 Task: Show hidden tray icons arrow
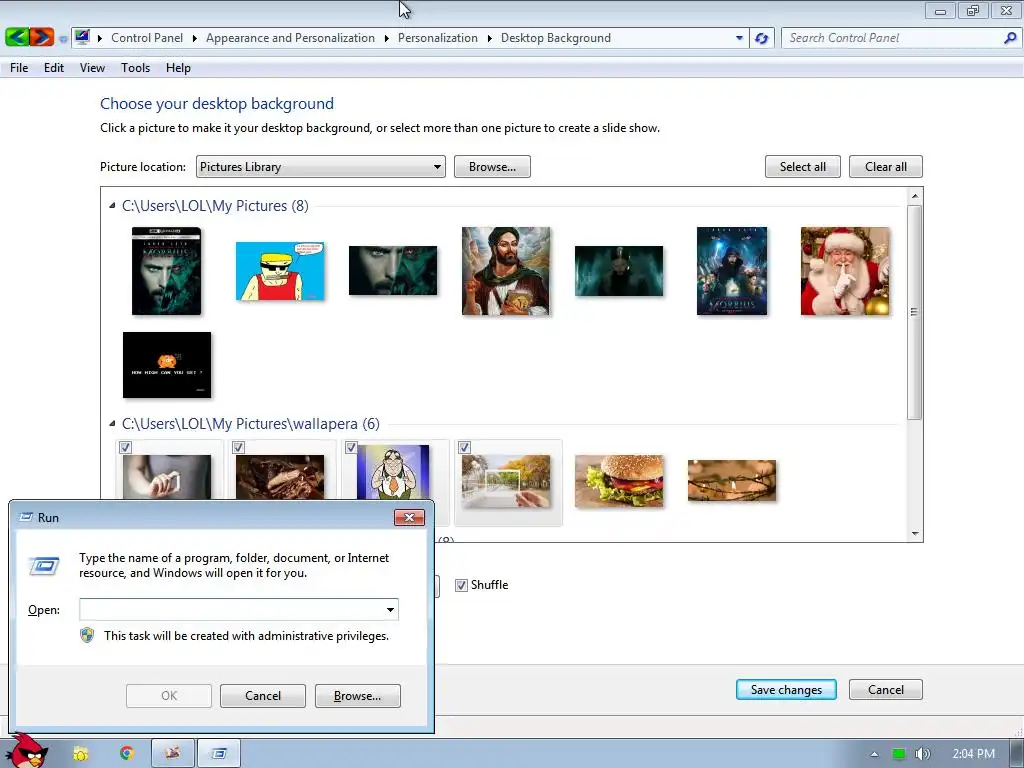click(874, 754)
